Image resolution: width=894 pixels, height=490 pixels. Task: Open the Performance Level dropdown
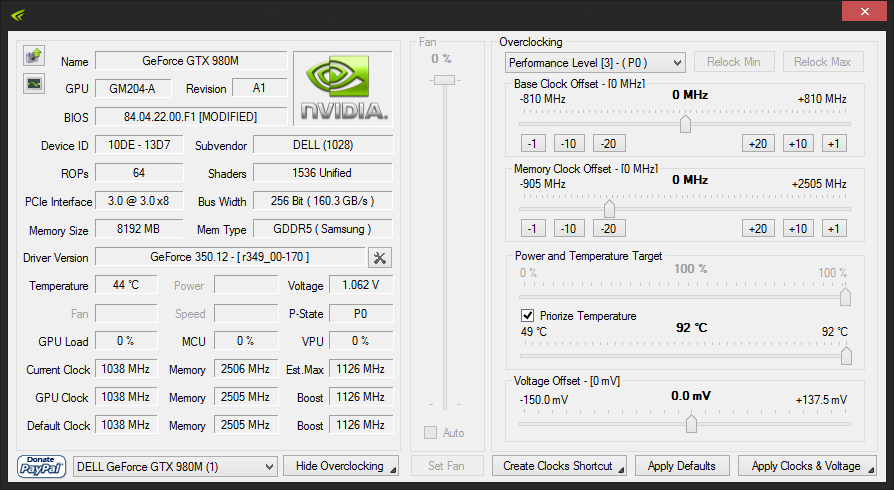(x=595, y=62)
